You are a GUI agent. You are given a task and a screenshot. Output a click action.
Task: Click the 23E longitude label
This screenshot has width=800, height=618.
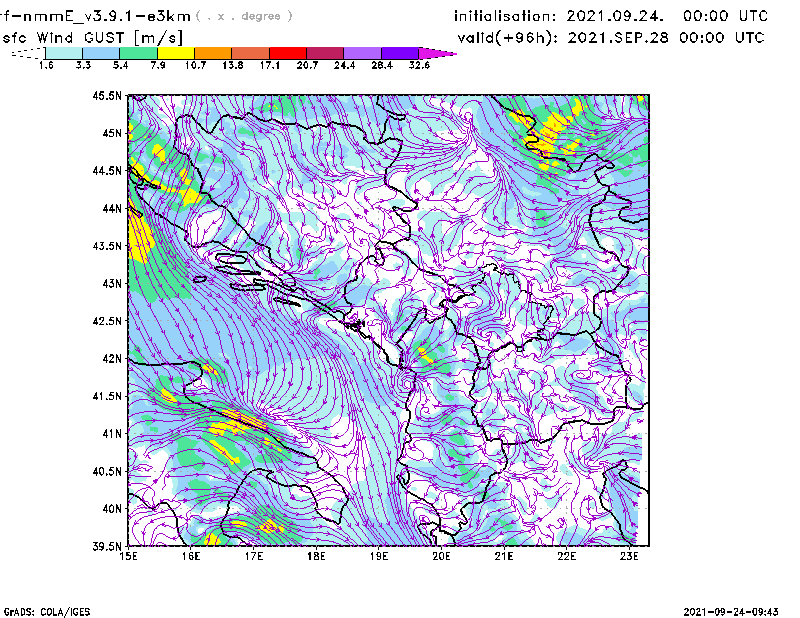pyautogui.click(x=629, y=556)
